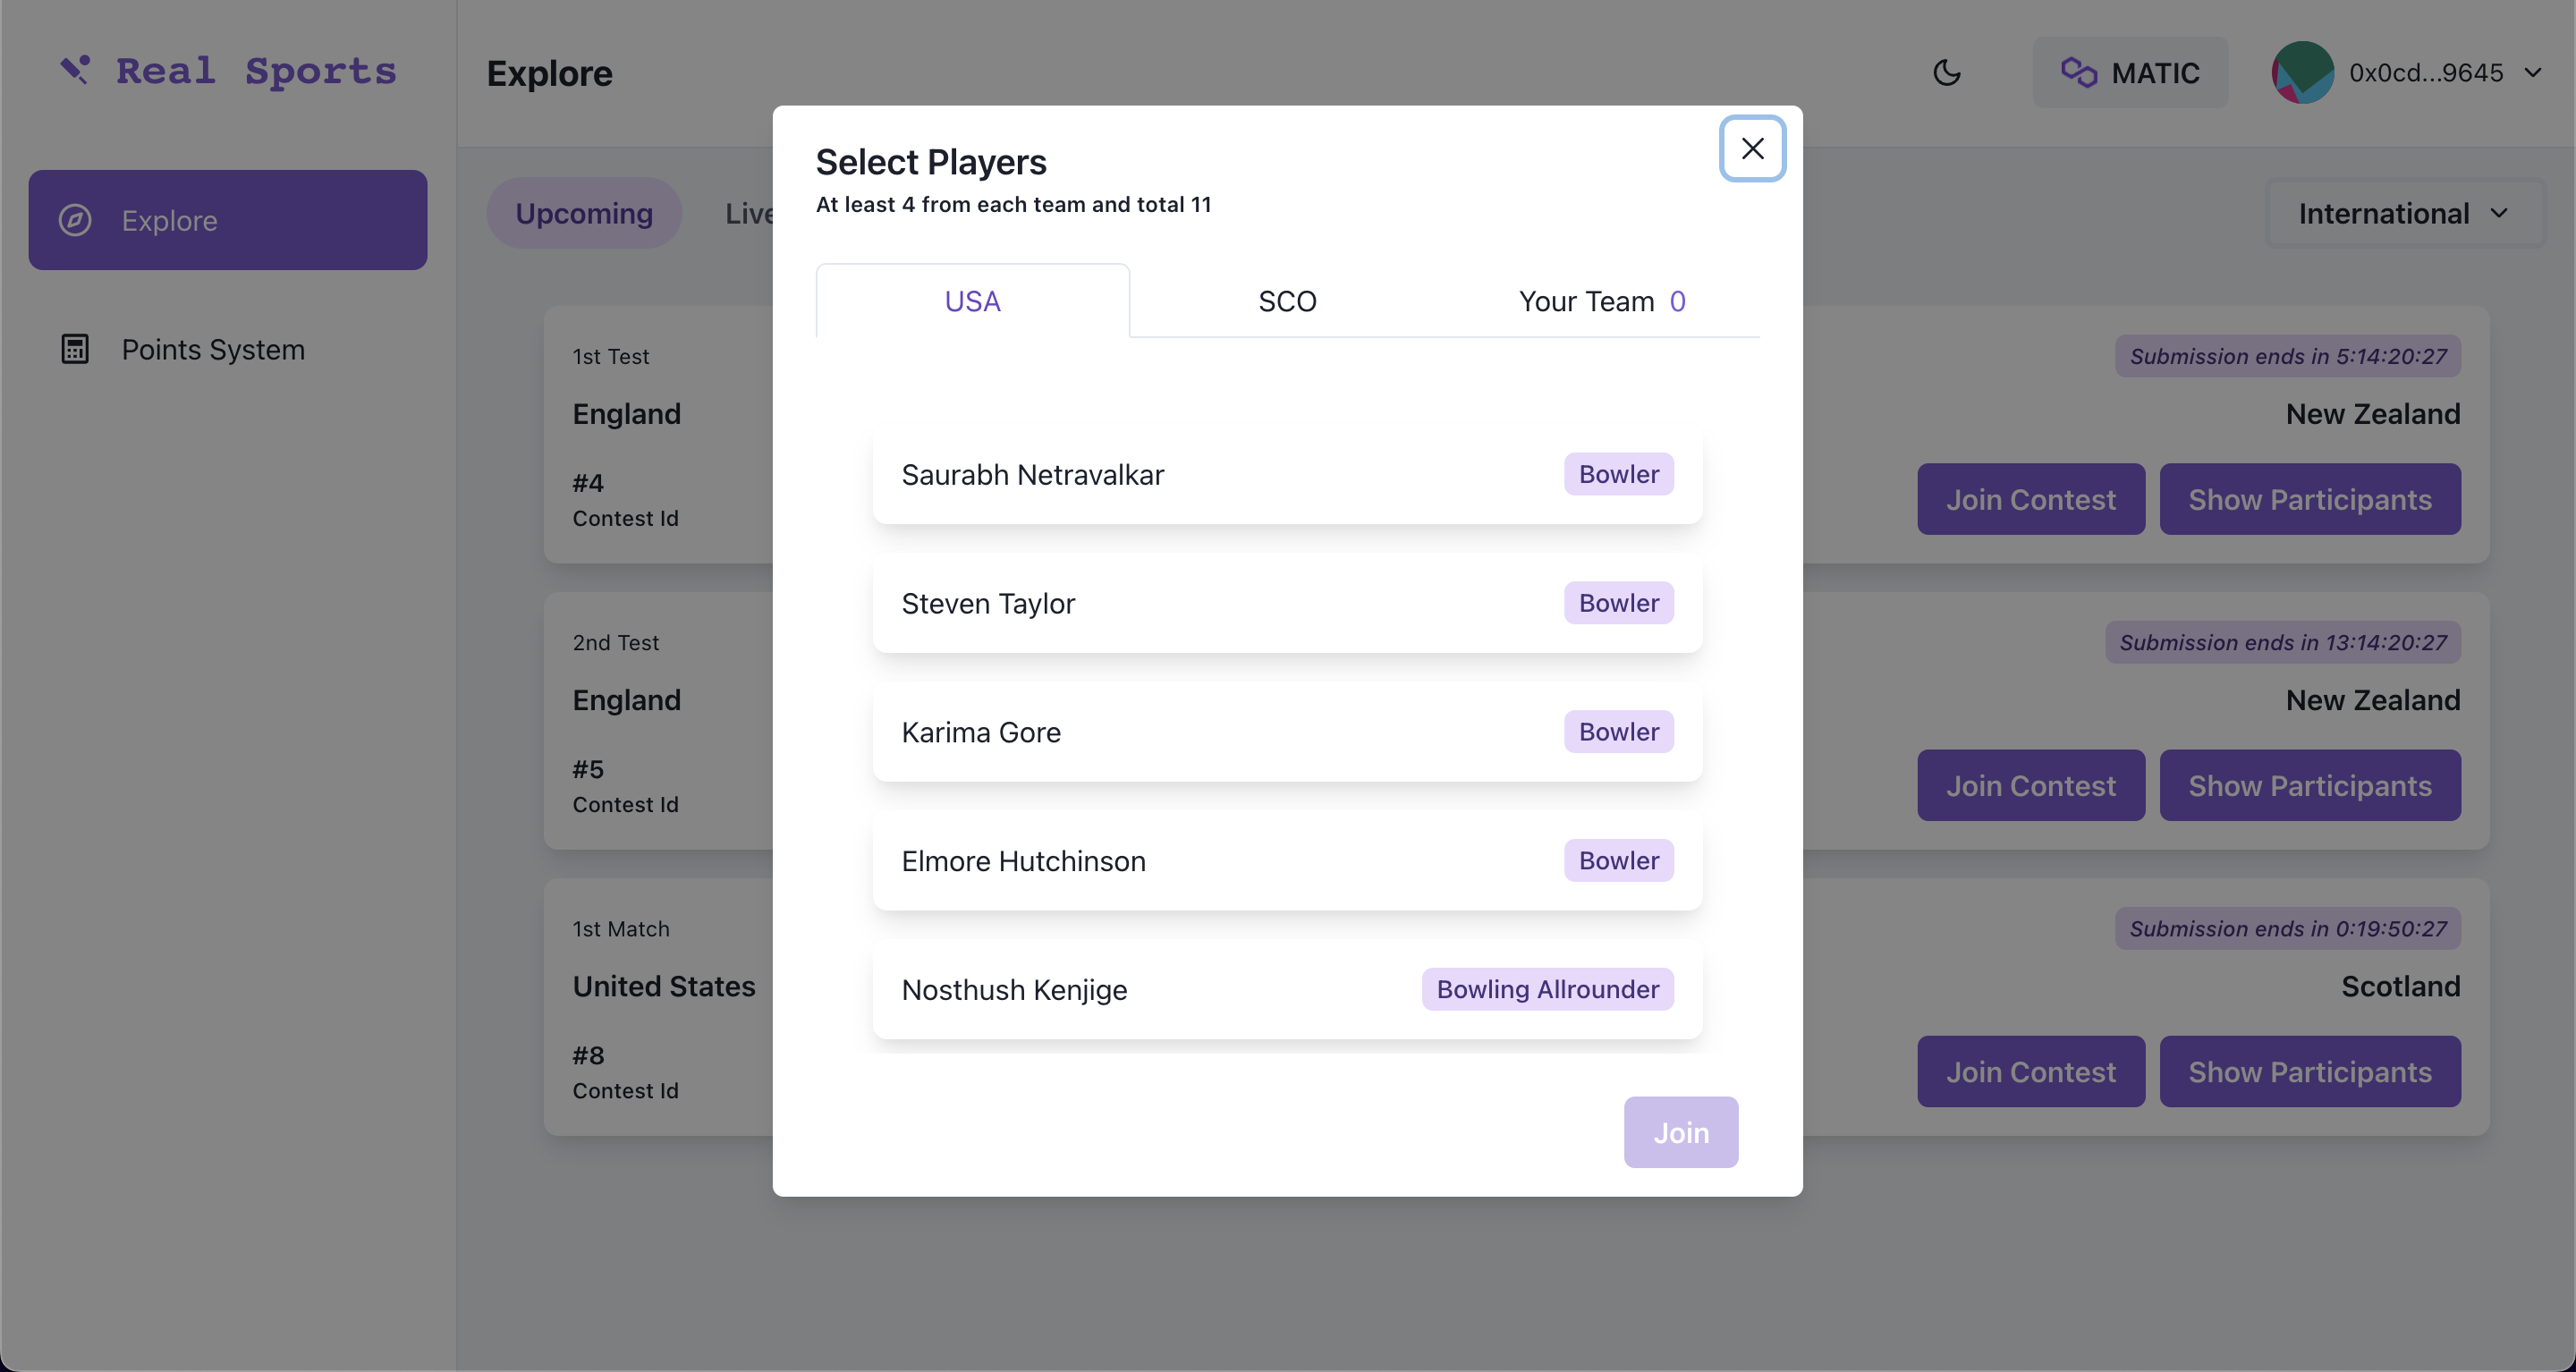Close the Select Players dialog
Viewport: 2576px width, 1372px height.
point(1752,149)
